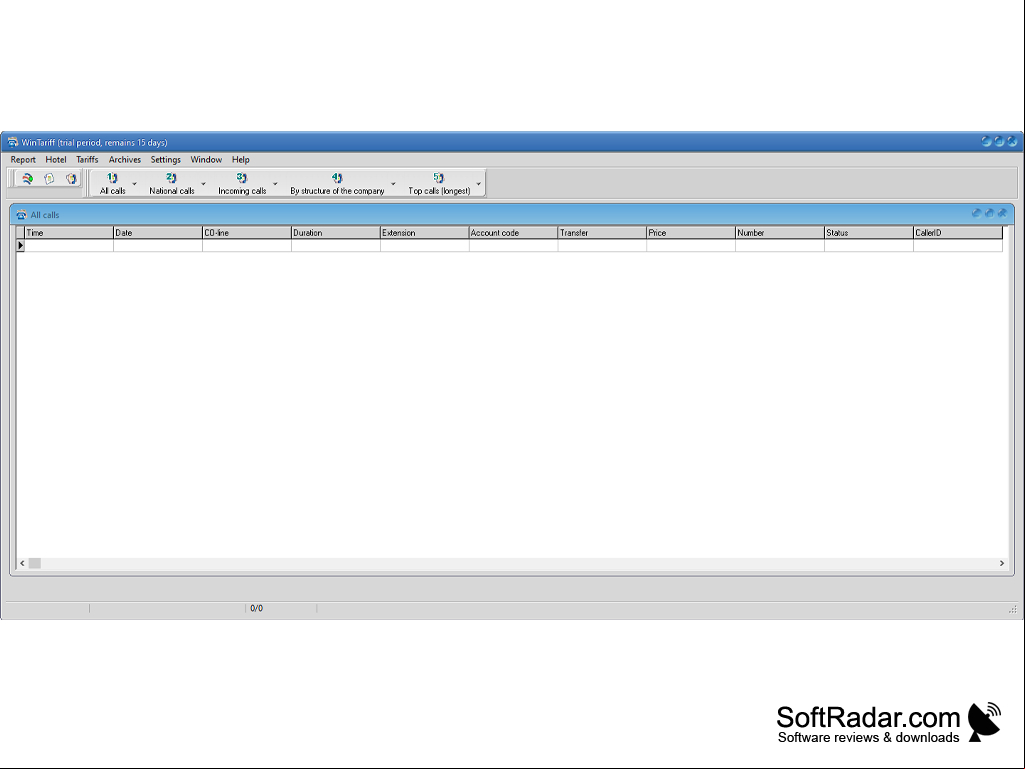
Task: Open the Tariffs menu
Action: point(87,160)
